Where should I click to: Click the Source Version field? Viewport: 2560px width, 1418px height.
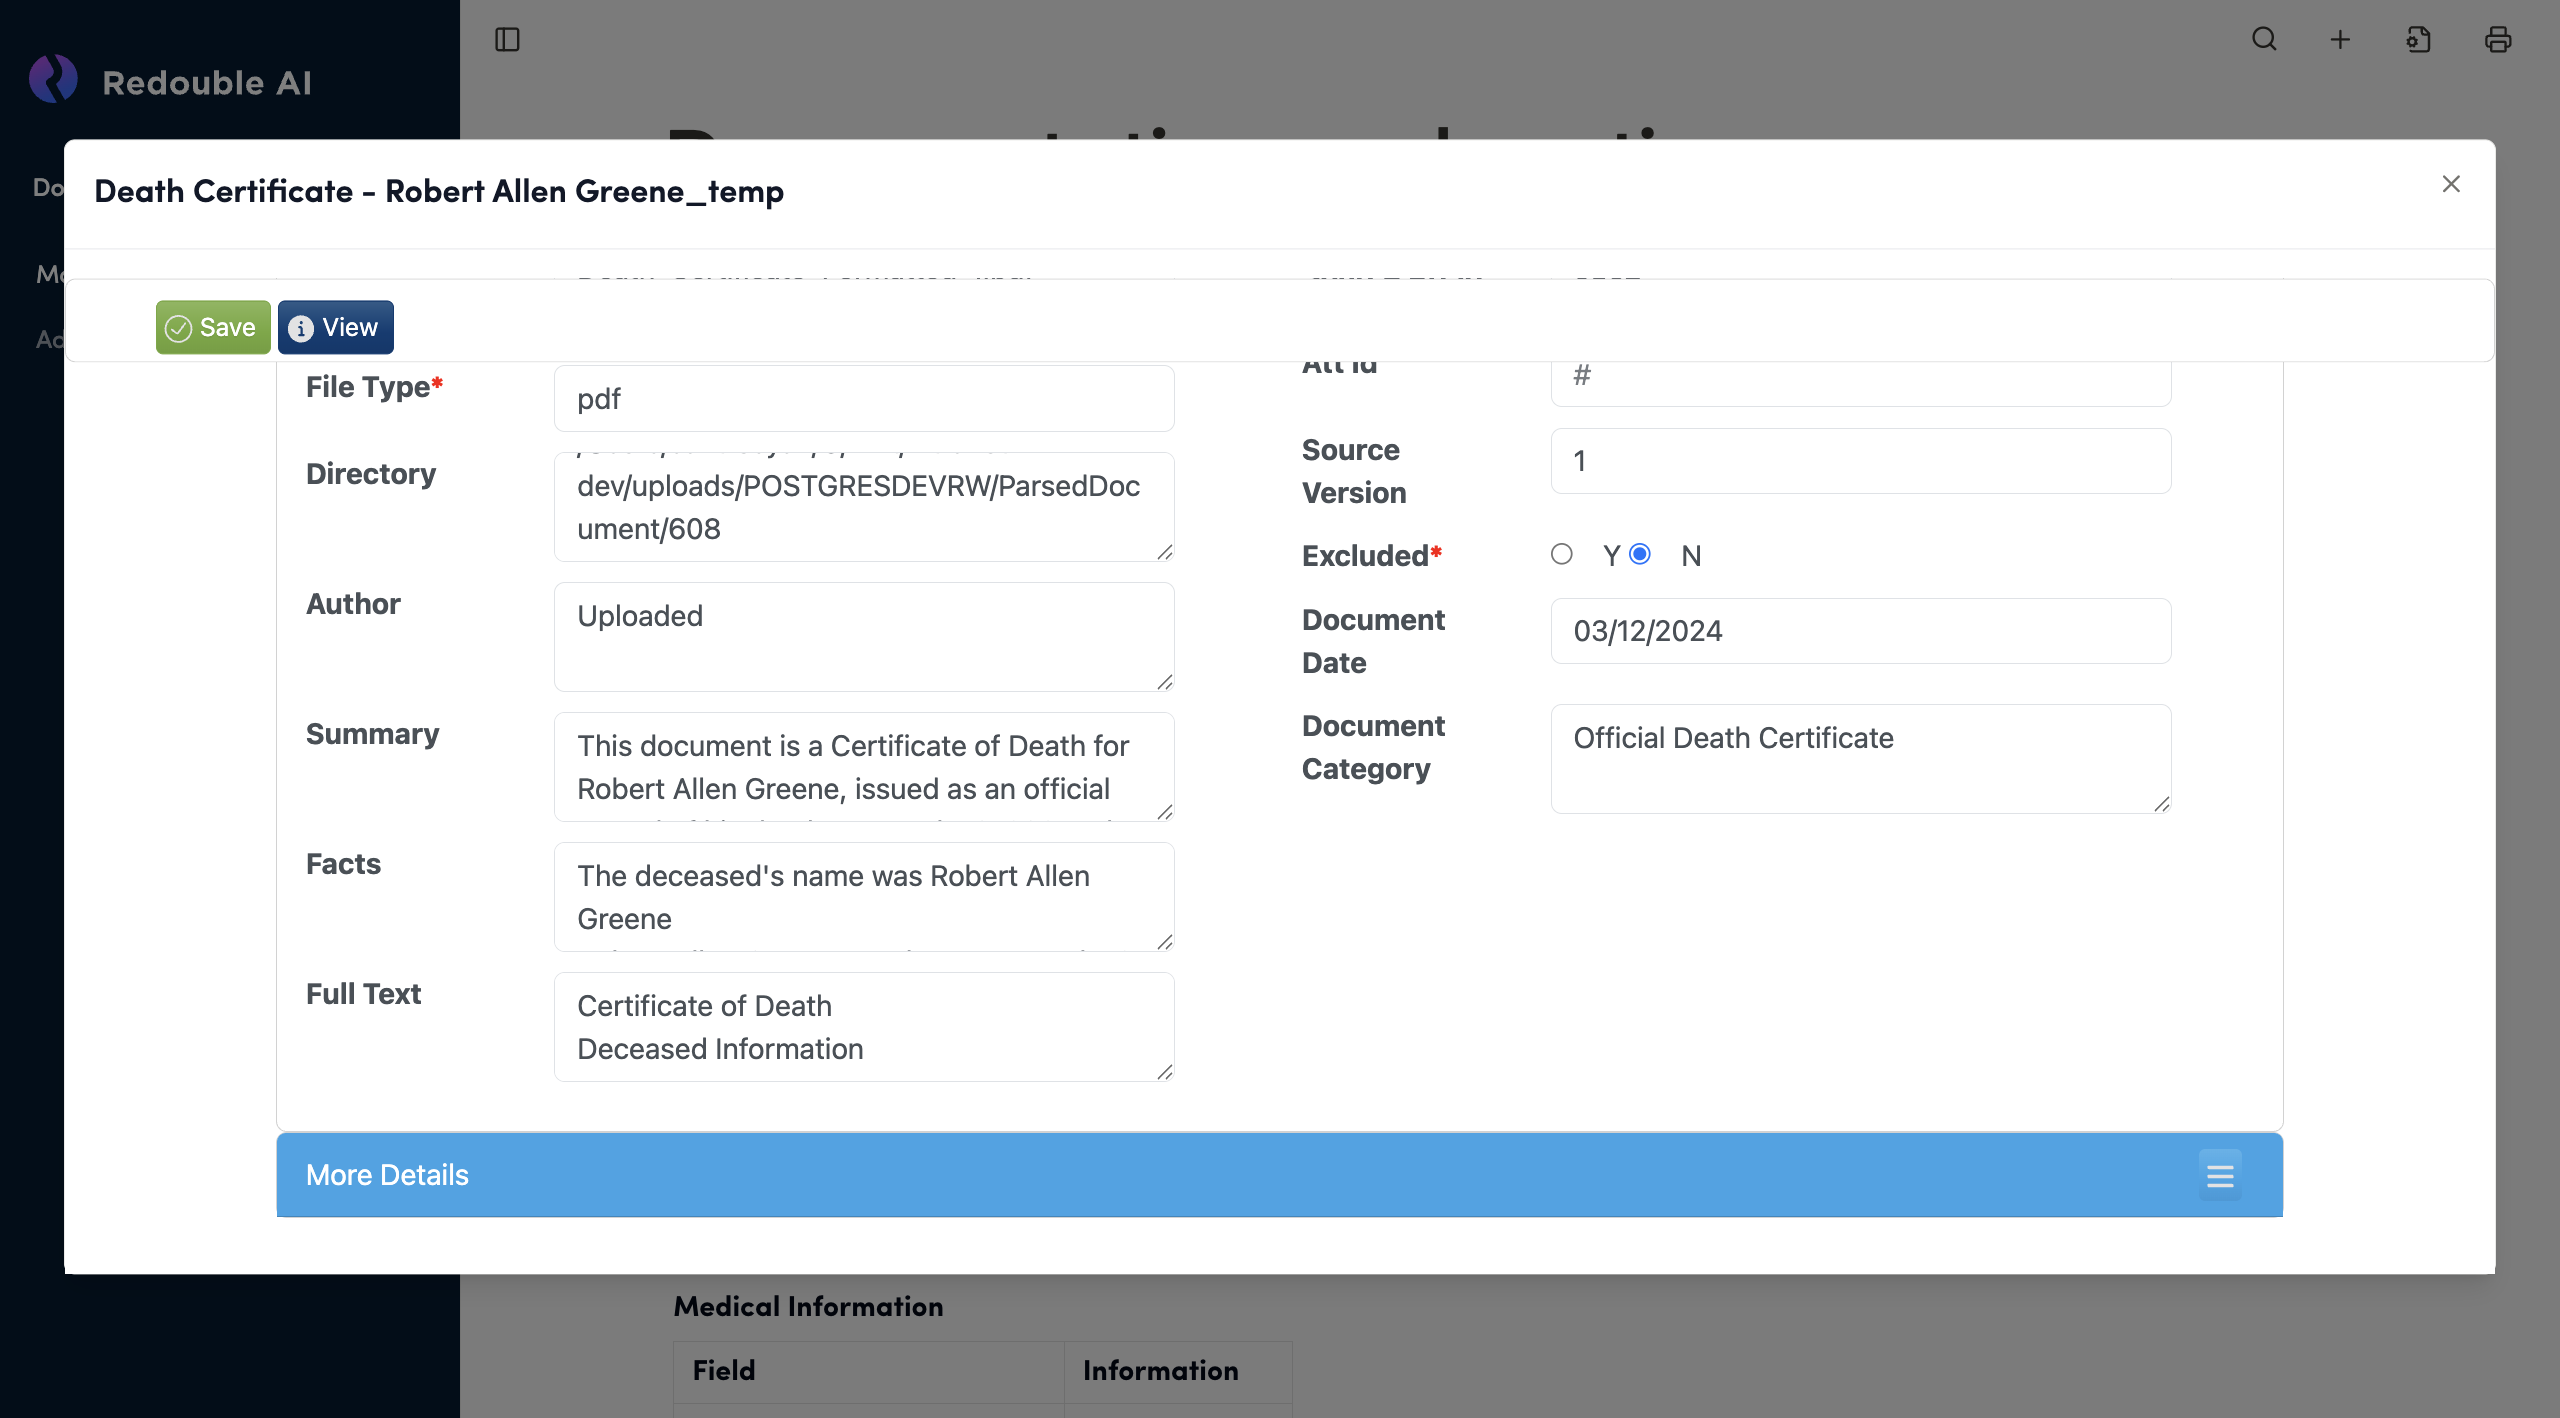click(1859, 461)
